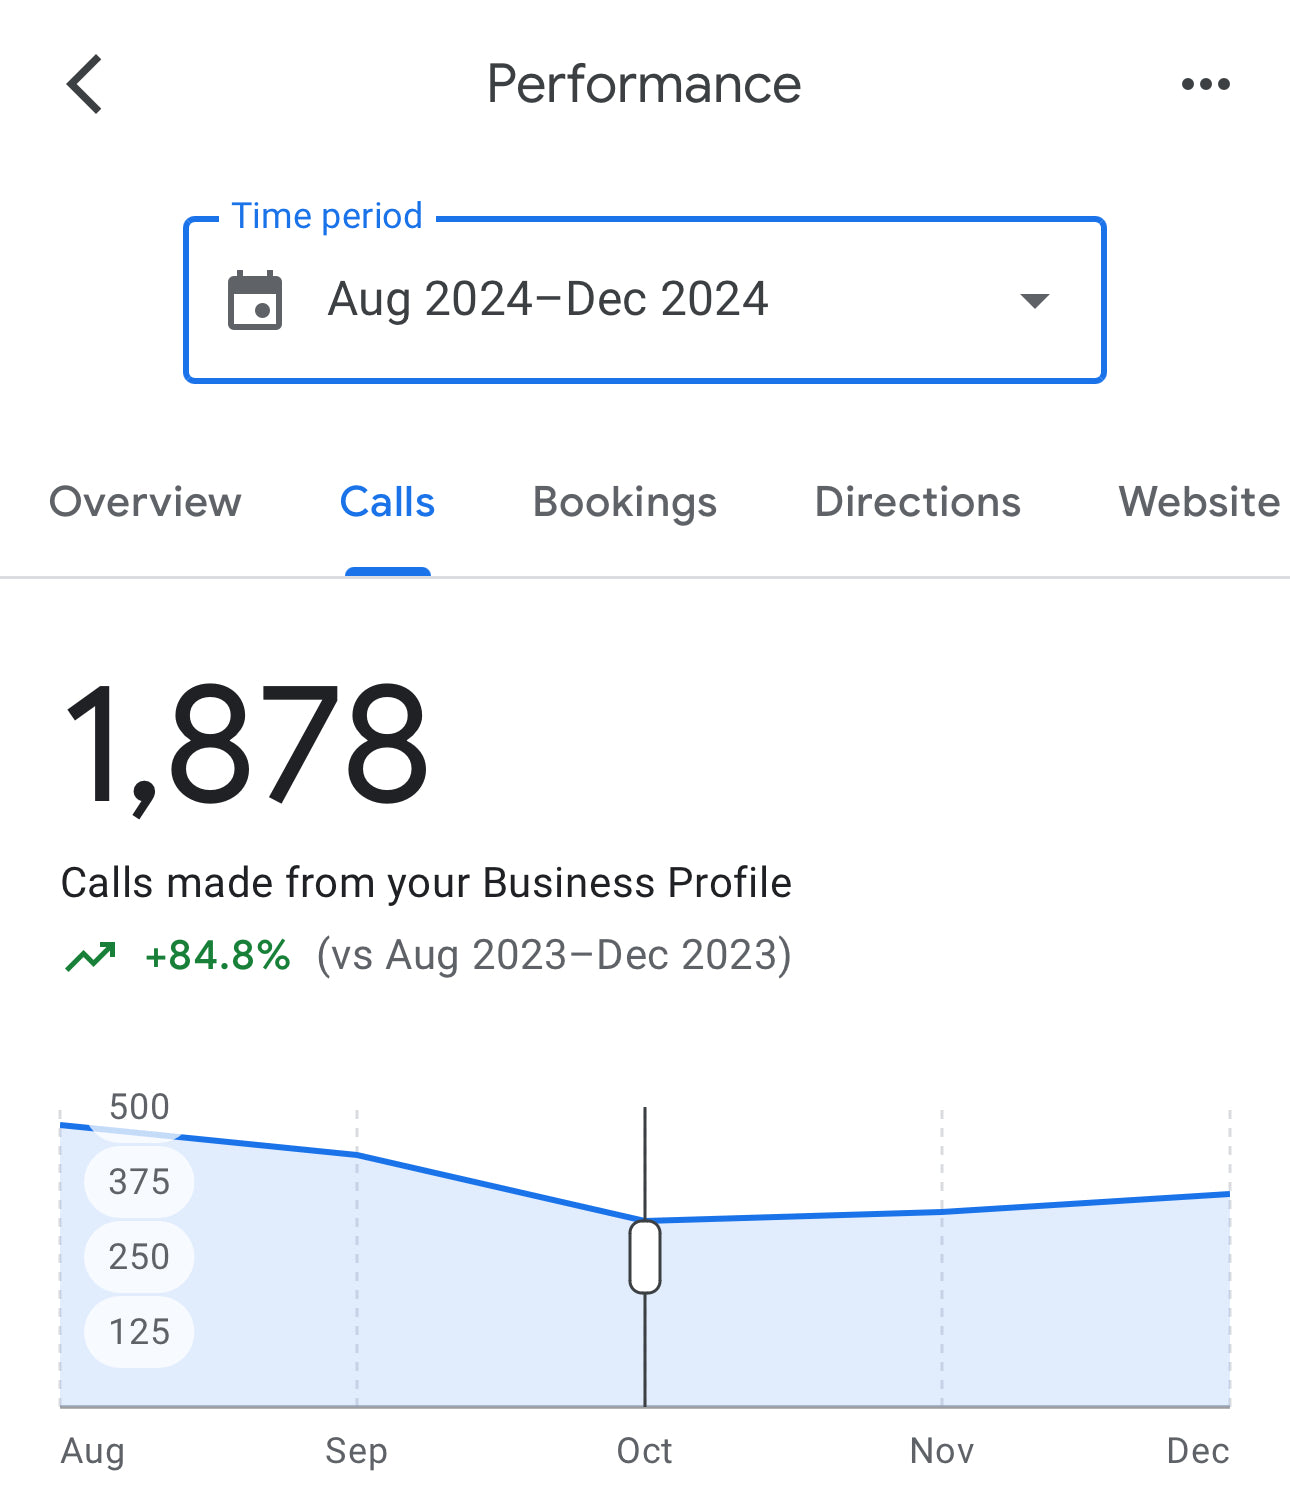
Task: Open the Aug 2024–Dec 2024 date selector
Action: (548, 300)
